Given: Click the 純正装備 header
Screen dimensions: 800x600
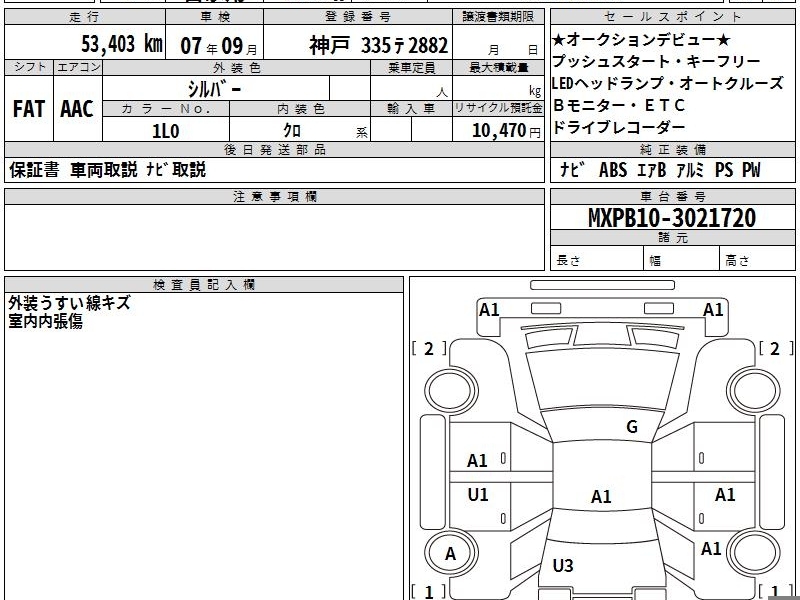Looking at the screenshot, I should [672, 149].
